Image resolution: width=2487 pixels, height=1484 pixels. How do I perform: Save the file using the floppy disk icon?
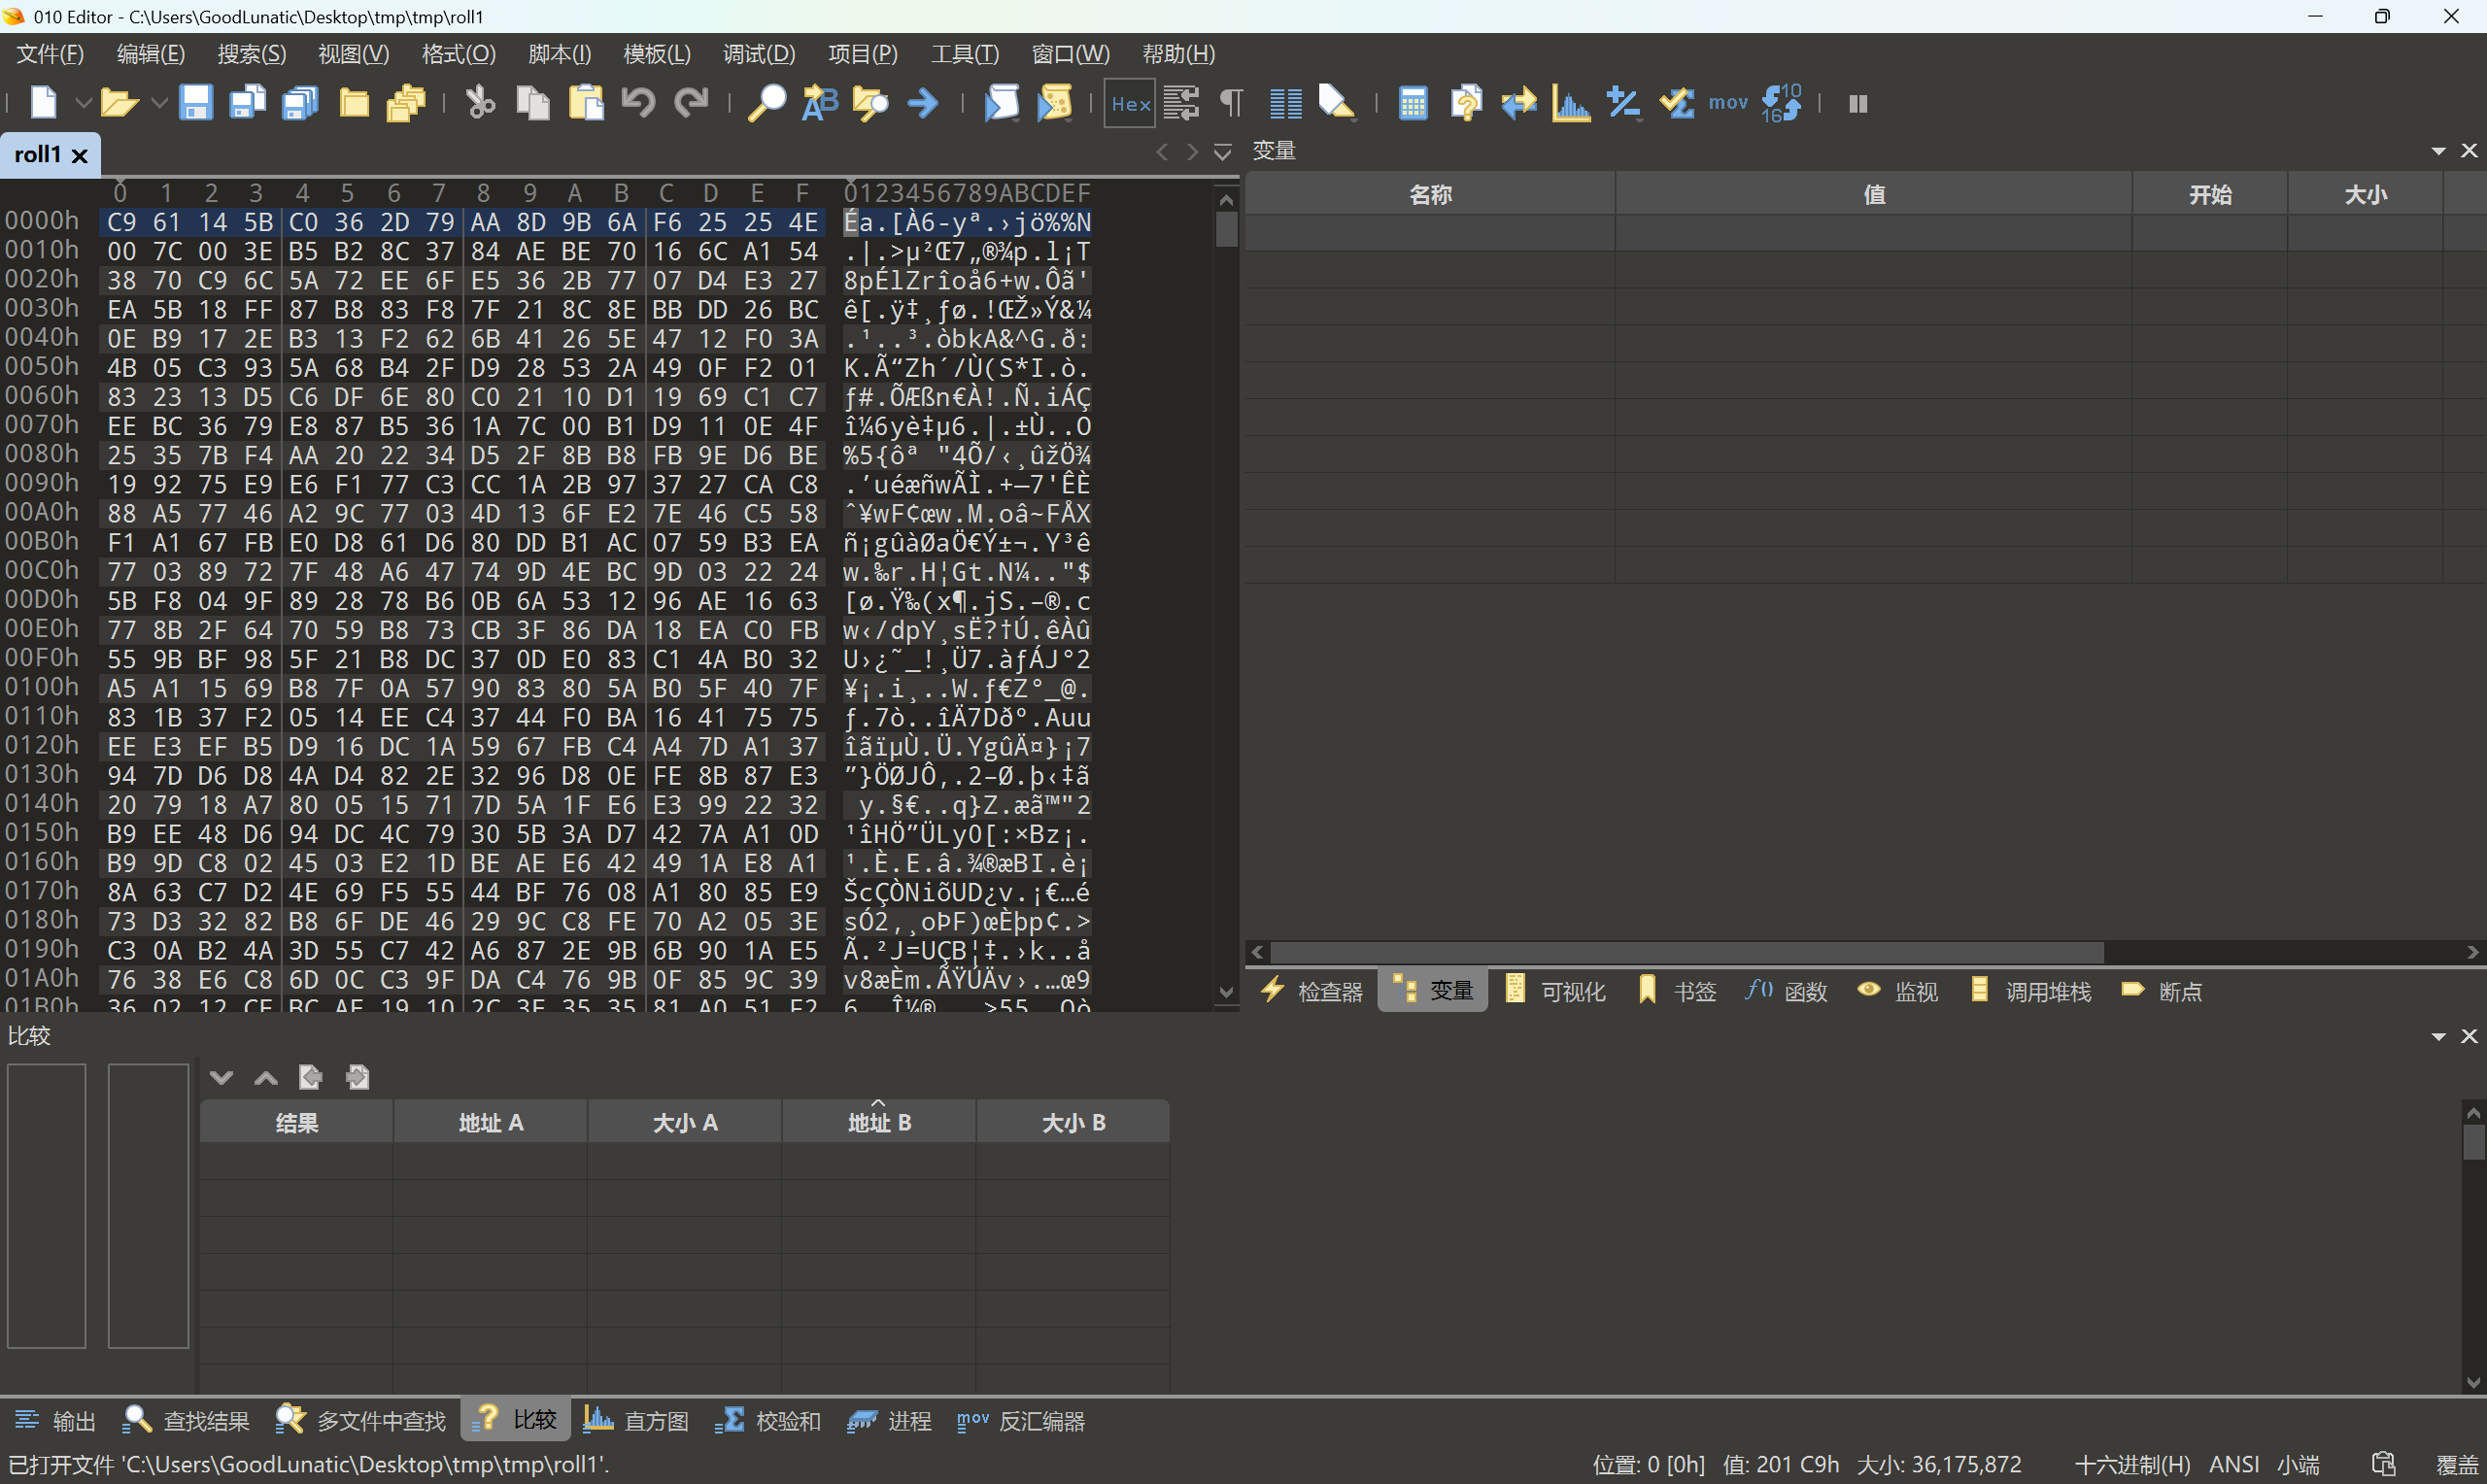pos(195,103)
